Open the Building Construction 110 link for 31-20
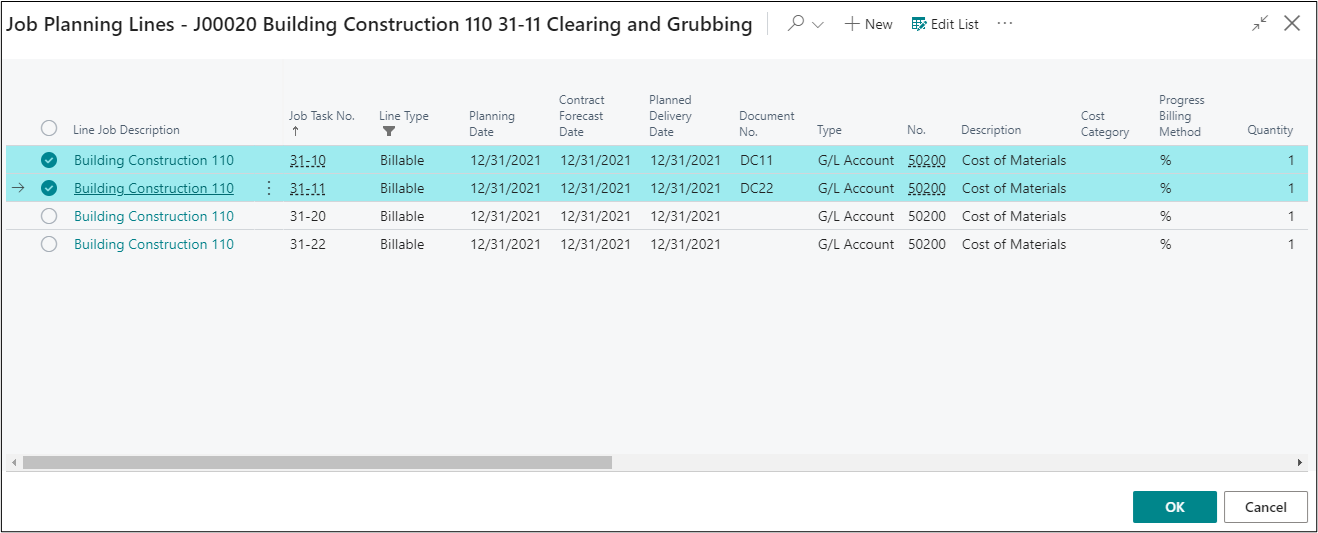 click(x=153, y=216)
